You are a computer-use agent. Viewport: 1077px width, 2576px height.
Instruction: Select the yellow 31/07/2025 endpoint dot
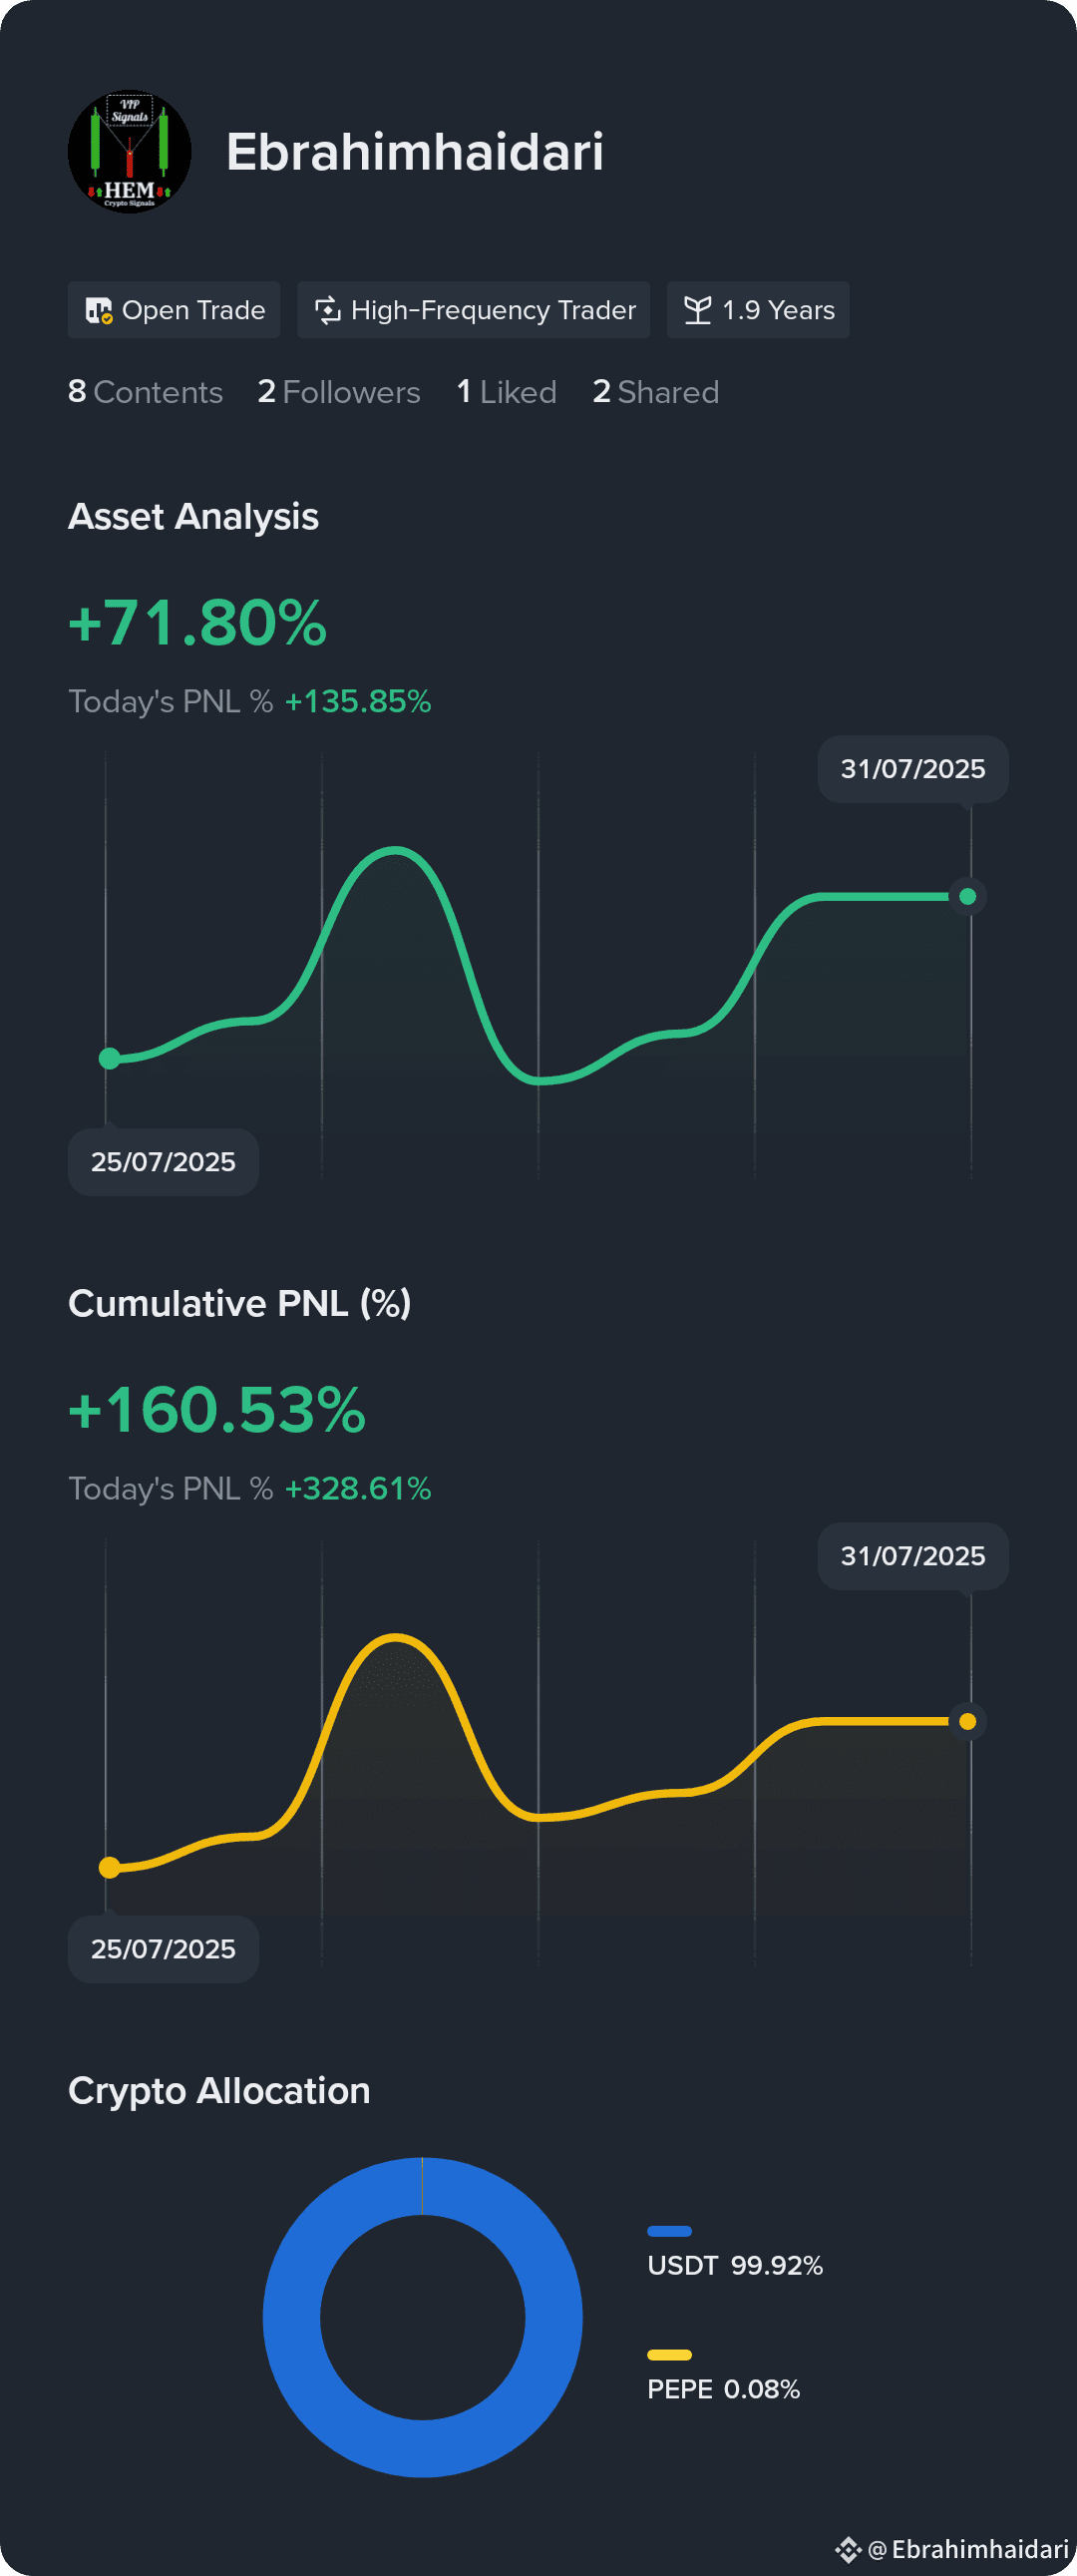[967, 1721]
